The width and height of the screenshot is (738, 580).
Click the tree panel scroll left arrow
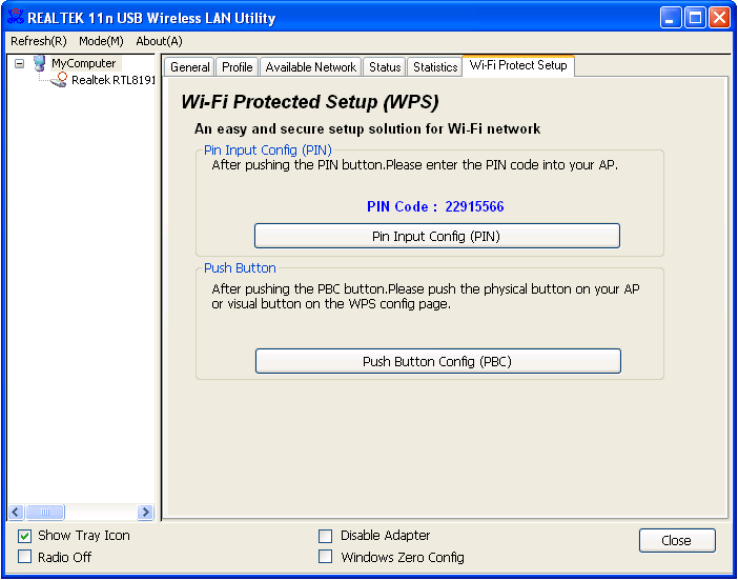tap(16, 512)
